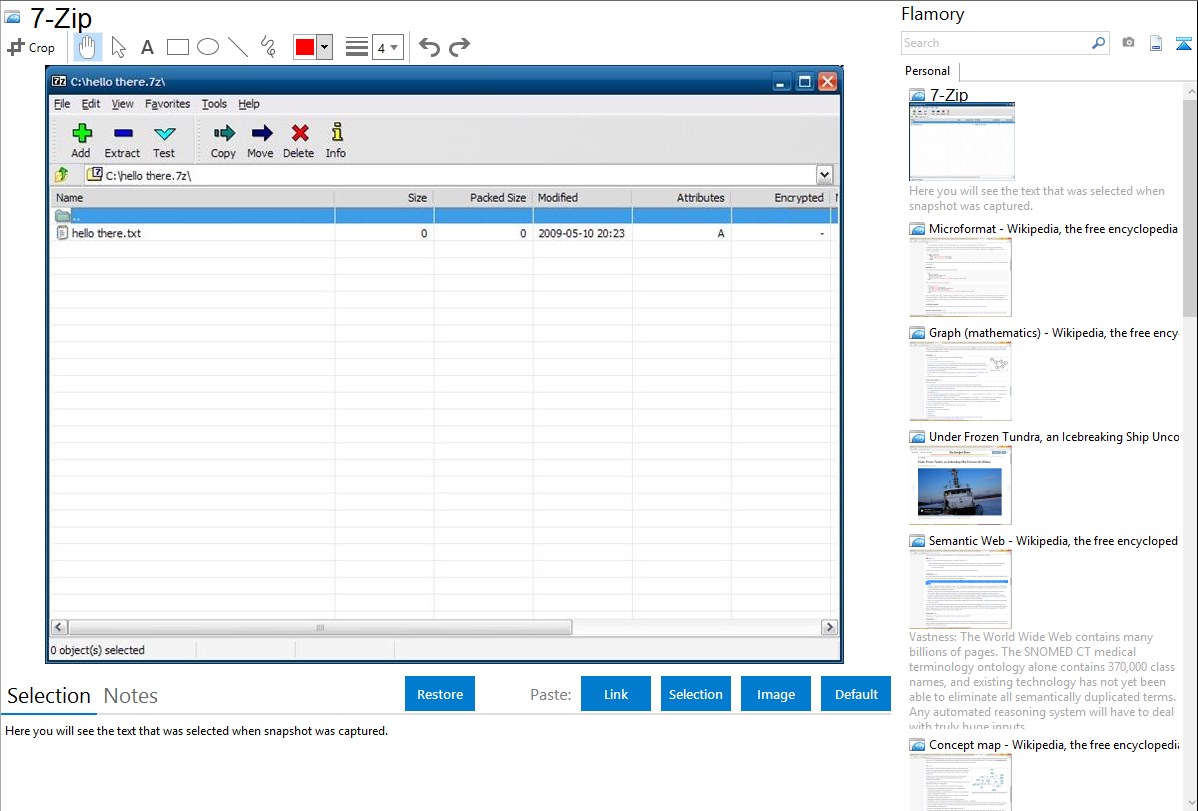The height and width of the screenshot is (811, 1198).
Task: Click the scroll right arrow
Action: 829,628
